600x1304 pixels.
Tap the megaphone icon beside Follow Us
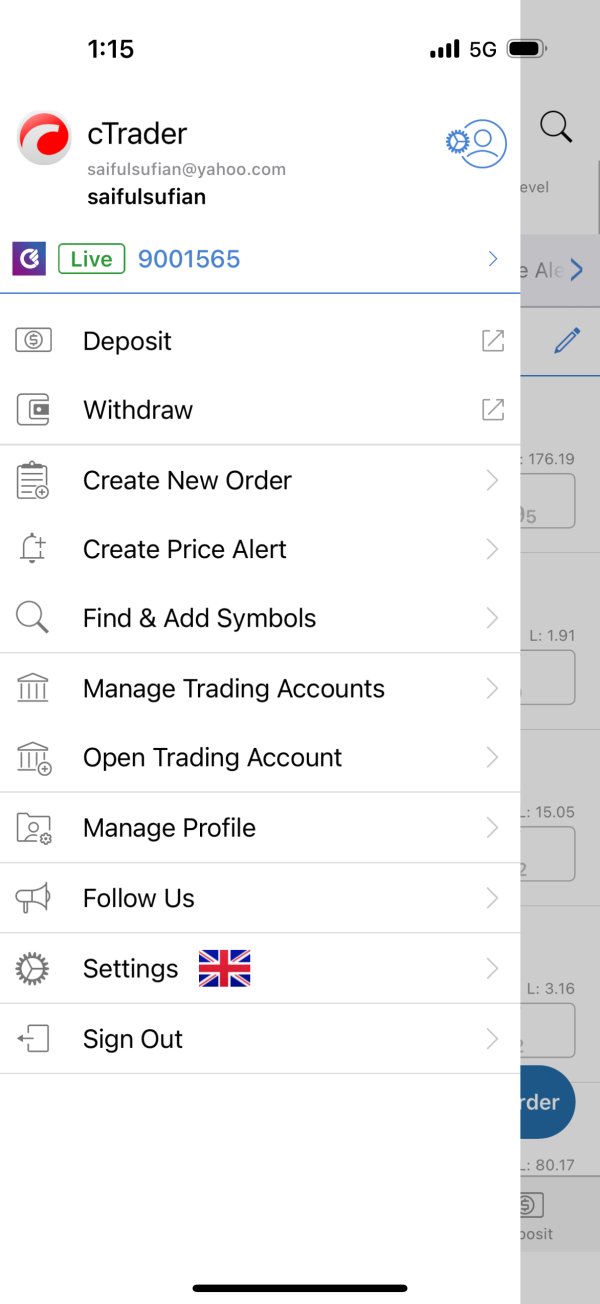(33, 898)
